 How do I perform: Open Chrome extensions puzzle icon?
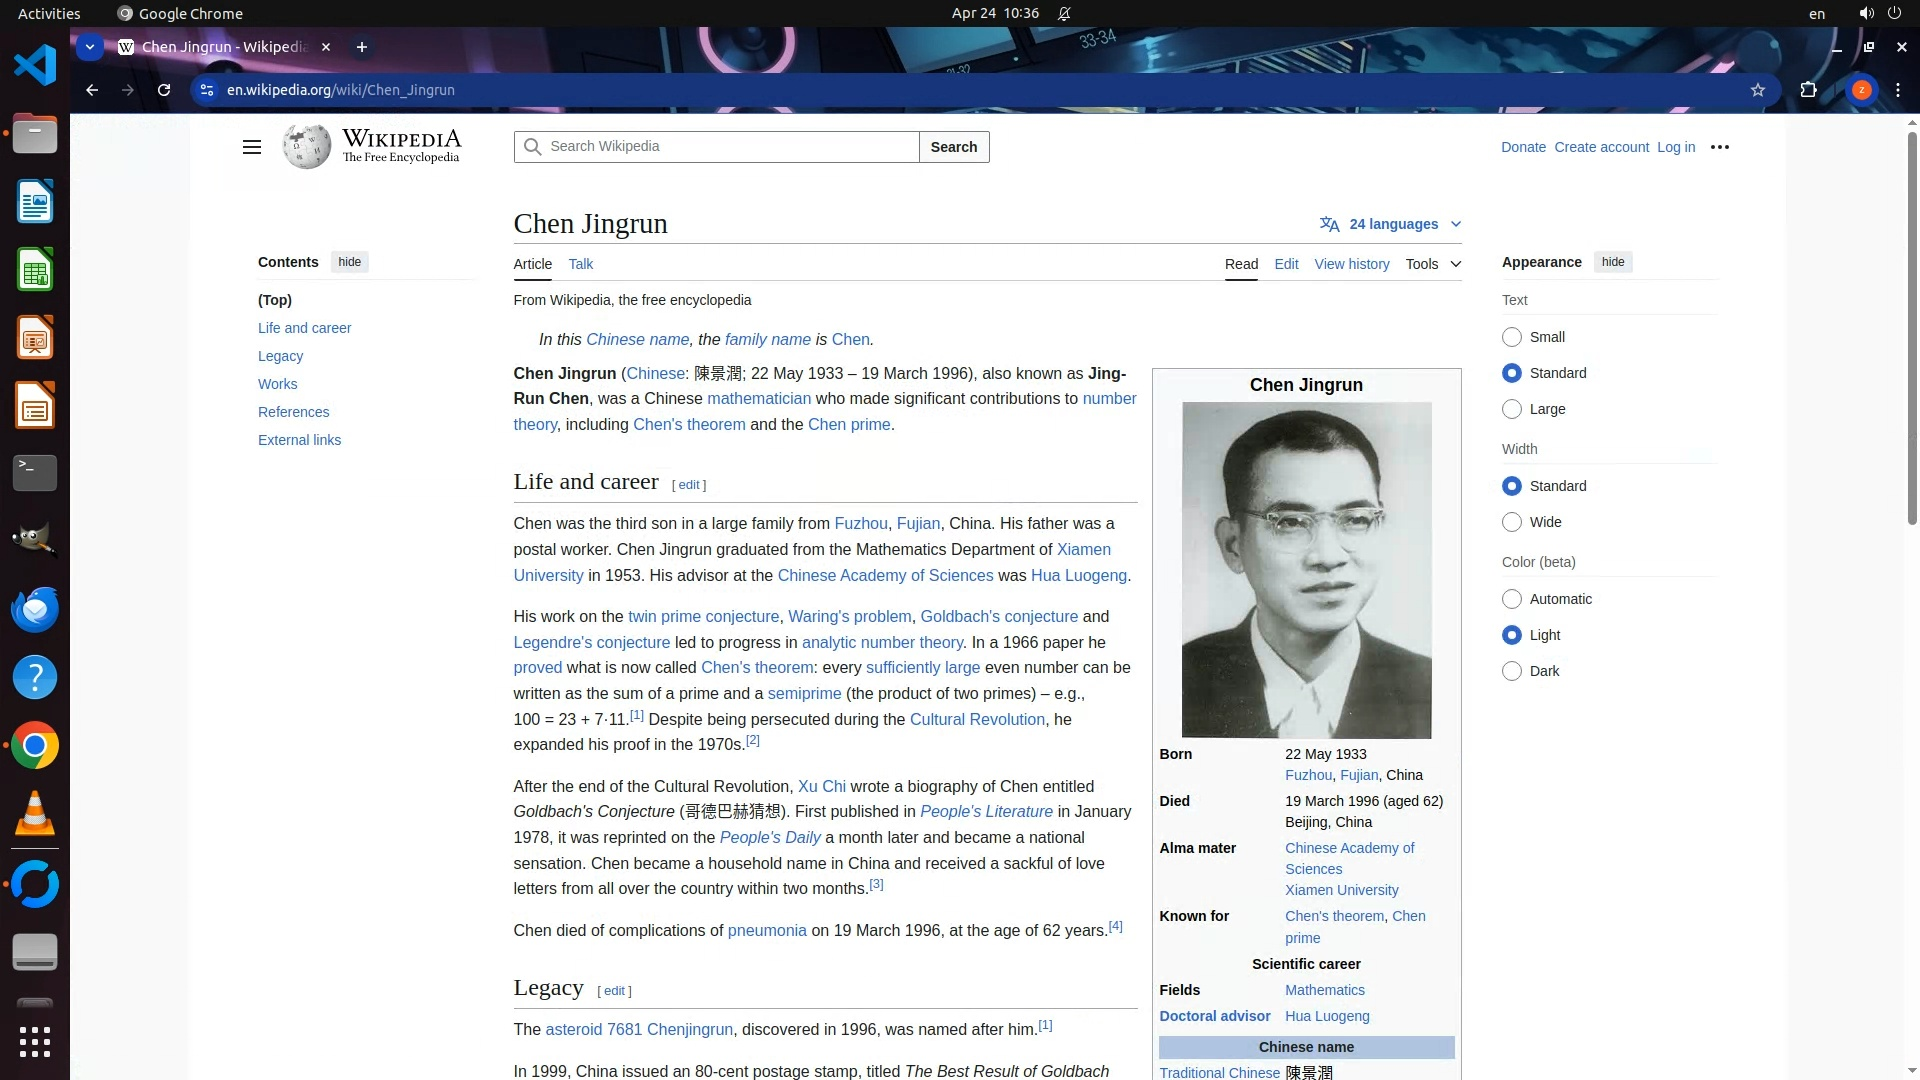[x=1808, y=90]
